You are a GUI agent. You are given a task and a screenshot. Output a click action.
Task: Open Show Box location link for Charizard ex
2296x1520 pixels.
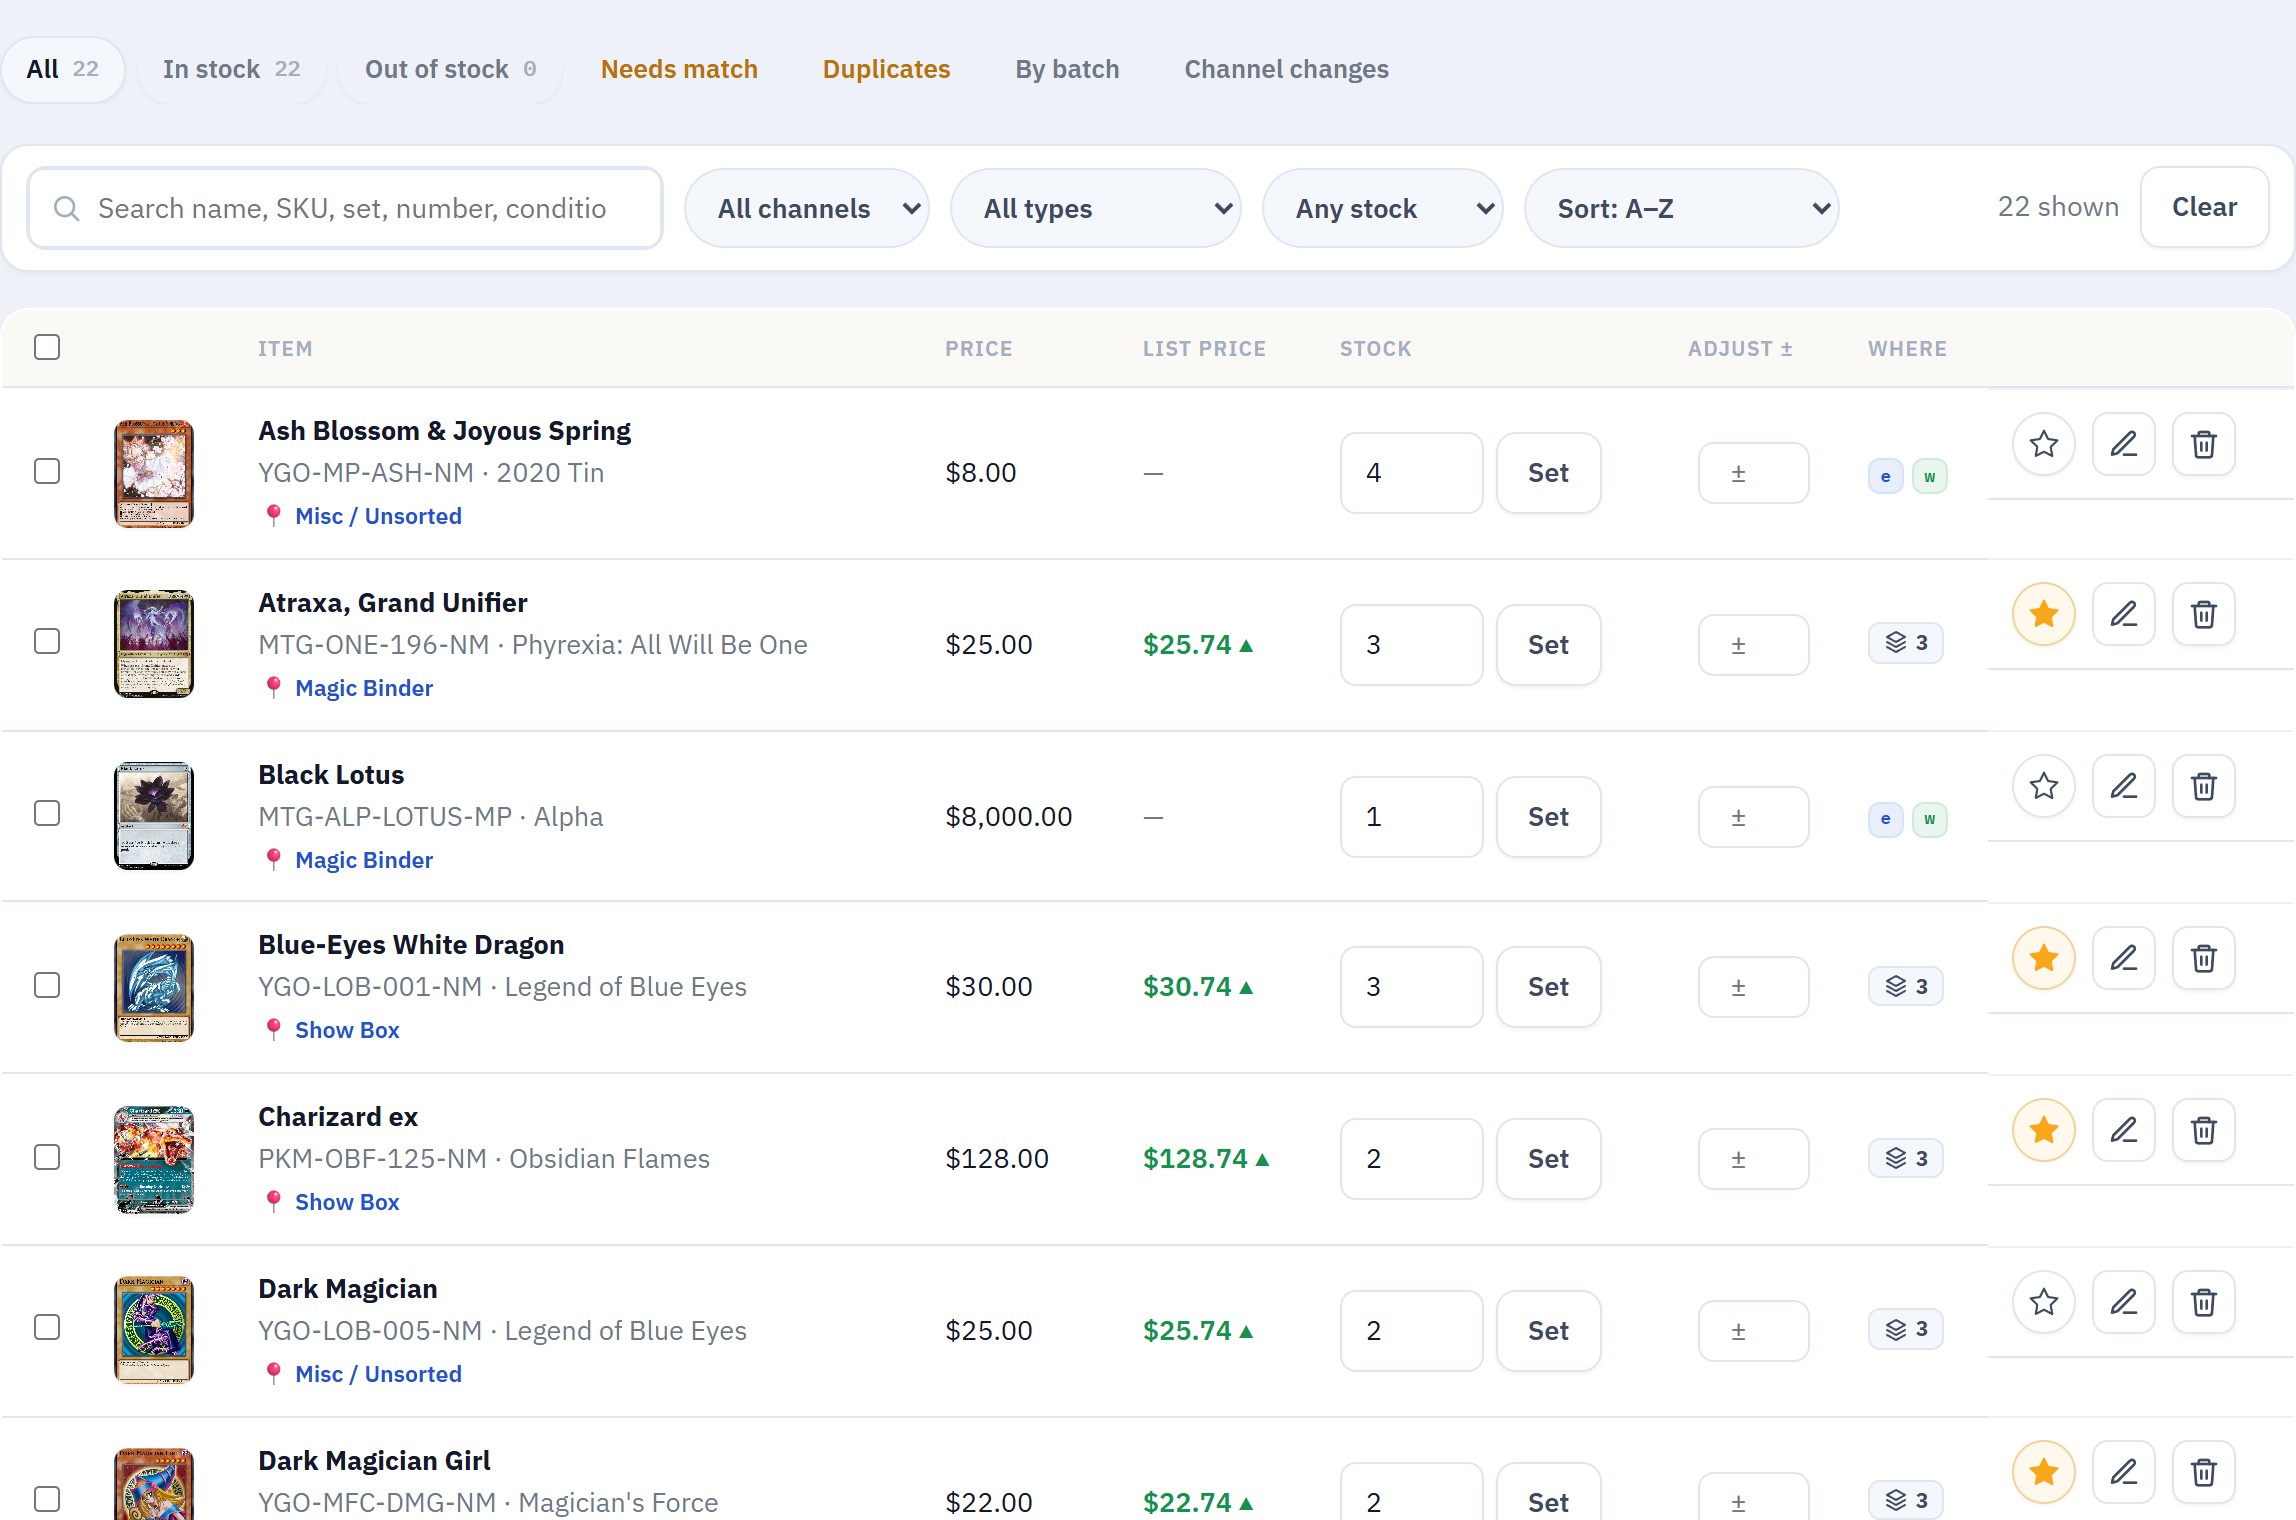pos(347,1202)
